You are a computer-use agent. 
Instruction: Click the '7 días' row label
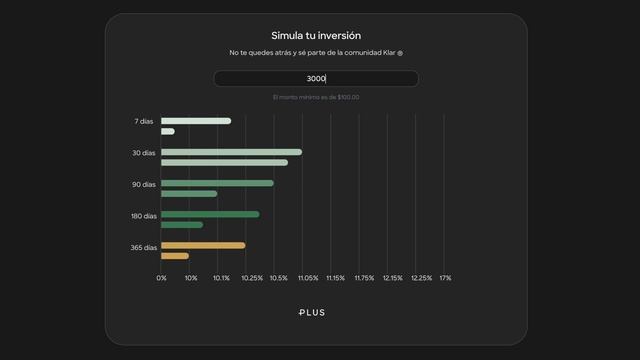click(144, 121)
